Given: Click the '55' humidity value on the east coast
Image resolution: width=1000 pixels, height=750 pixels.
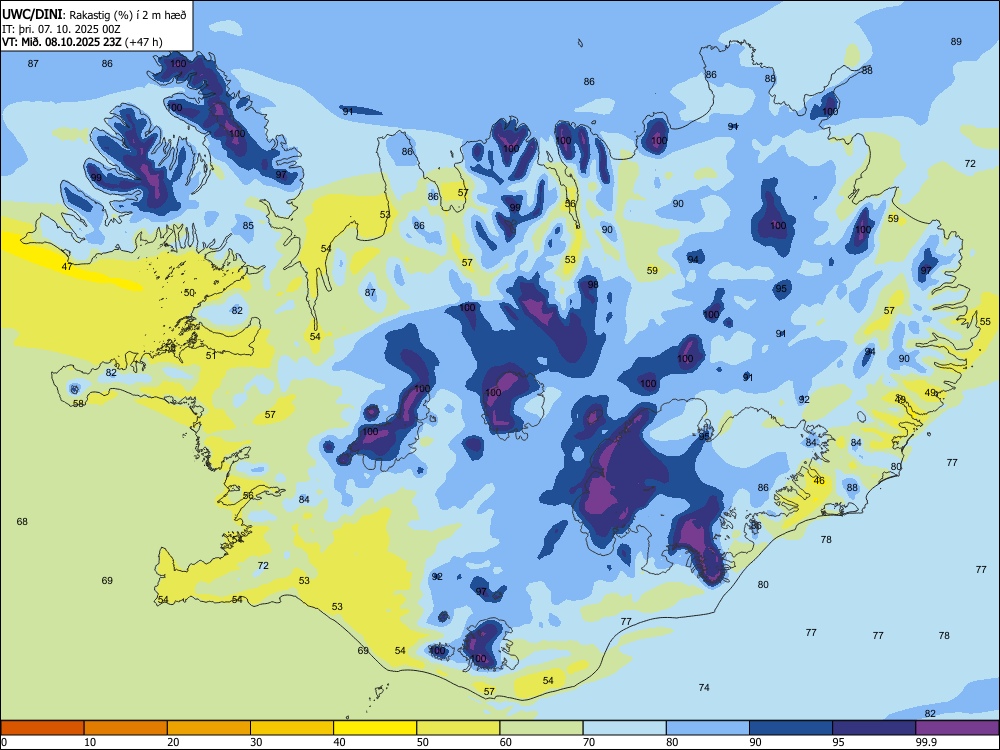Looking at the screenshot, I should click(985, 321).
